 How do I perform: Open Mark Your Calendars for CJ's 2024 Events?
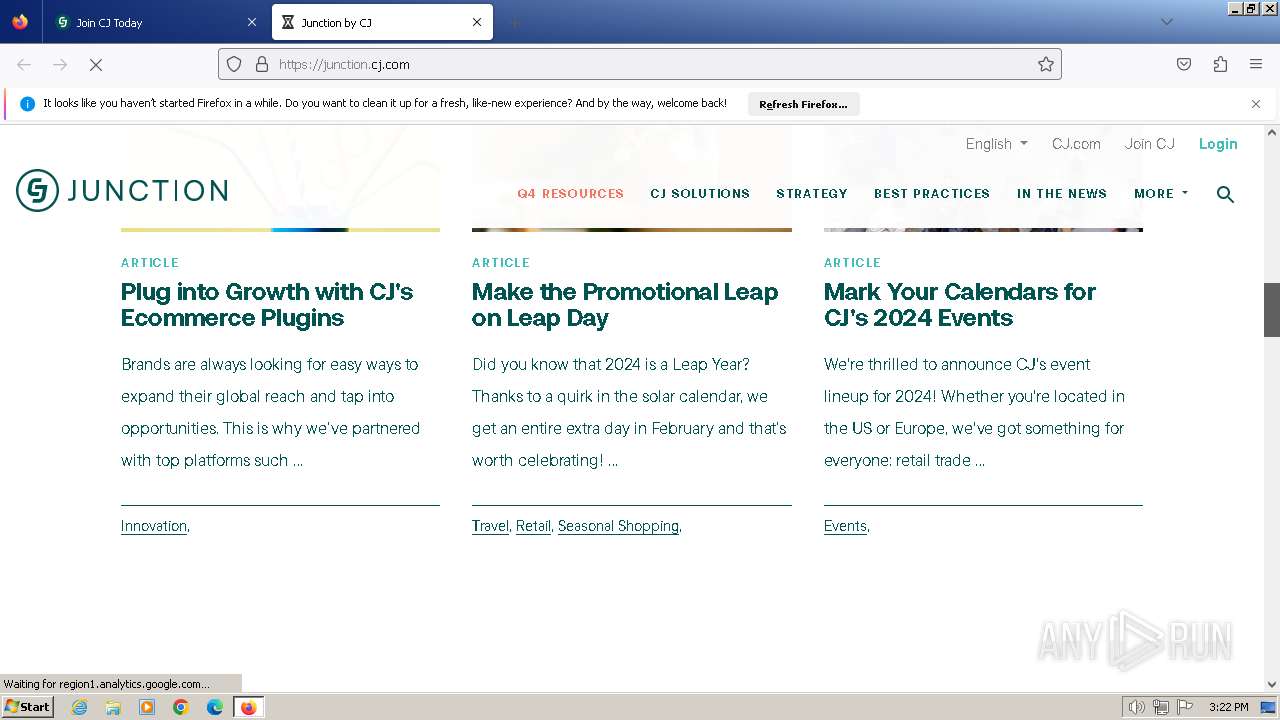coord(960,305)
